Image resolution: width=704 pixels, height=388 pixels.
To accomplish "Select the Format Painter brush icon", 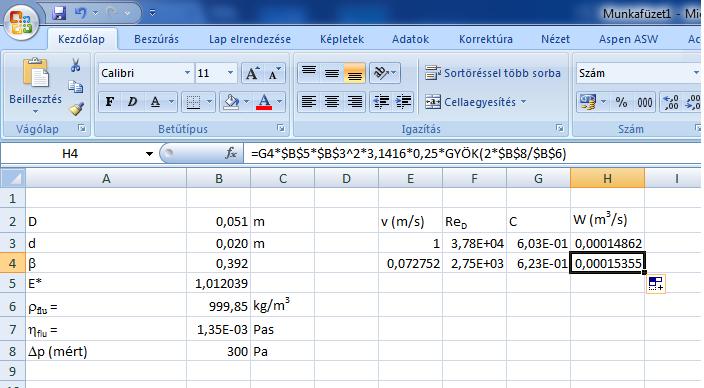I will click(76, 108).
